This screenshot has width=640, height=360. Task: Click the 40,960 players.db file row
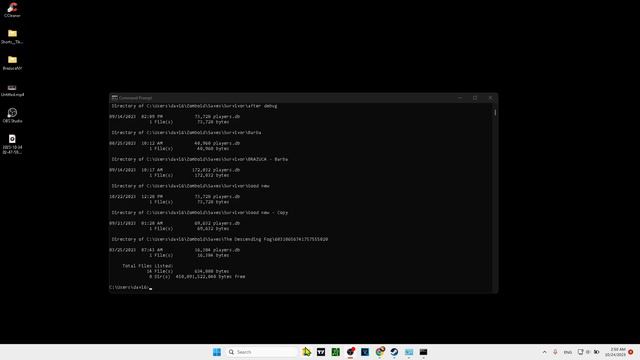click(175, 143)
